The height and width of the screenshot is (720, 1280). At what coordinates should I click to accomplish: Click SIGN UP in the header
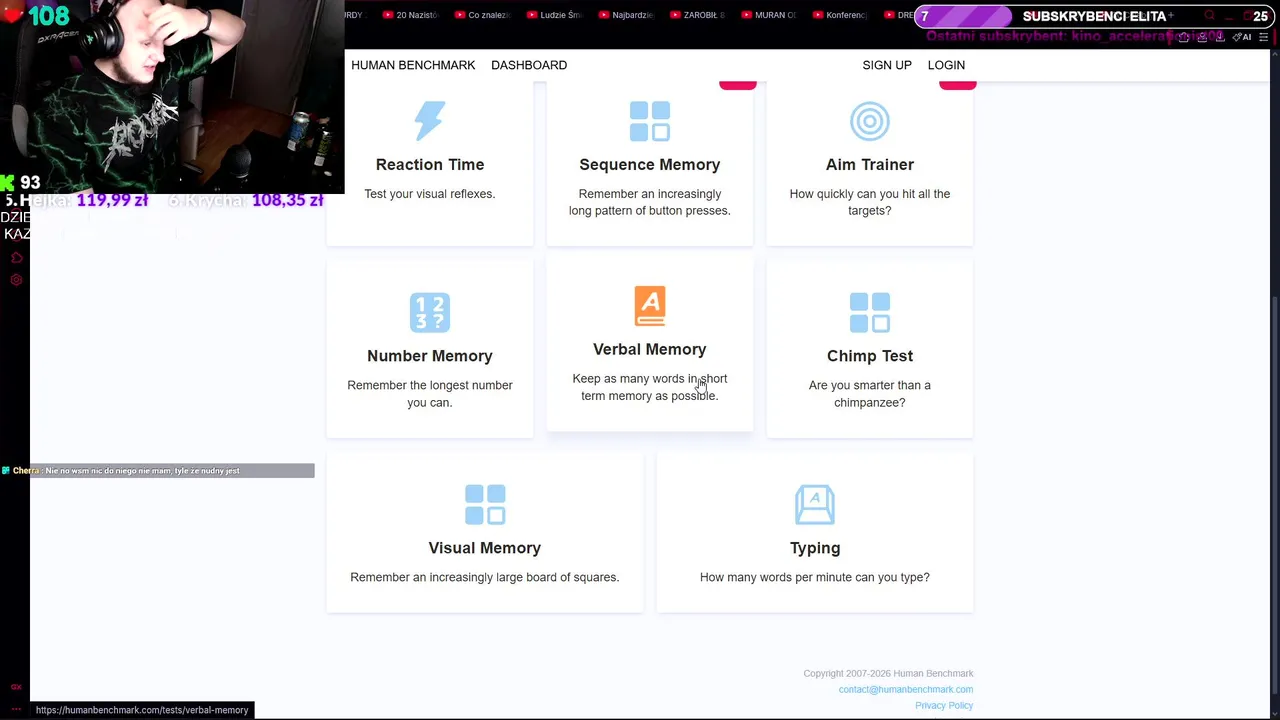point(887,65)
